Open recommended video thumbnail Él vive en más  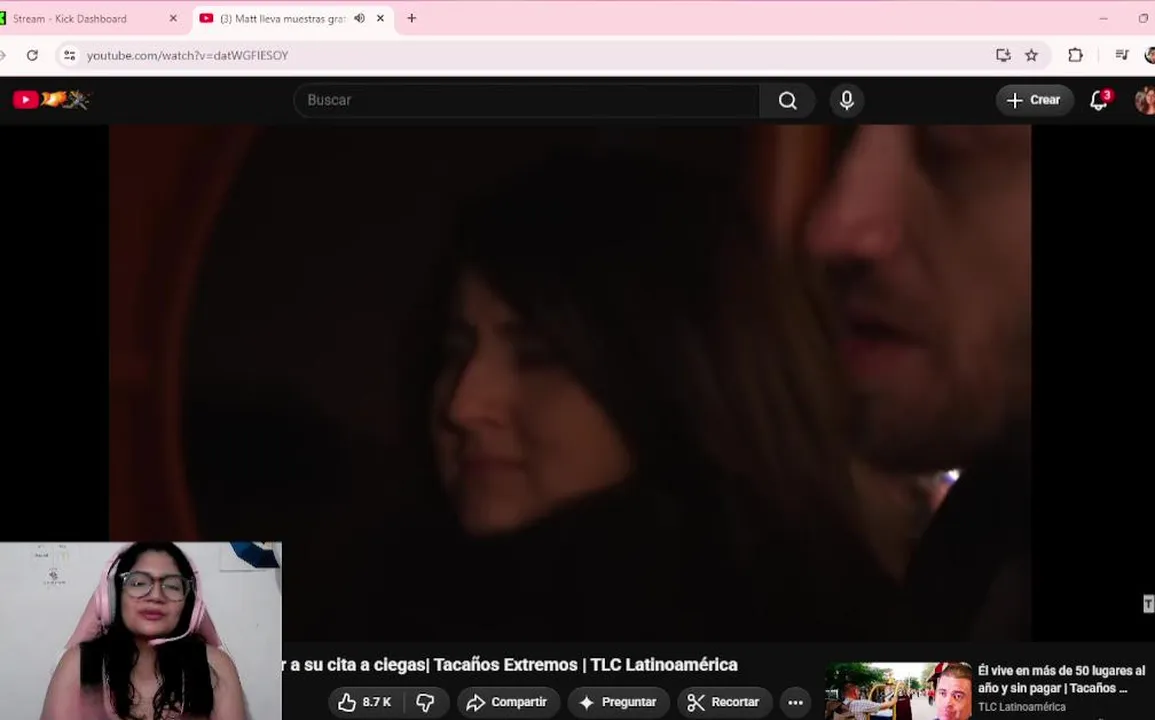tap(898, 691)
